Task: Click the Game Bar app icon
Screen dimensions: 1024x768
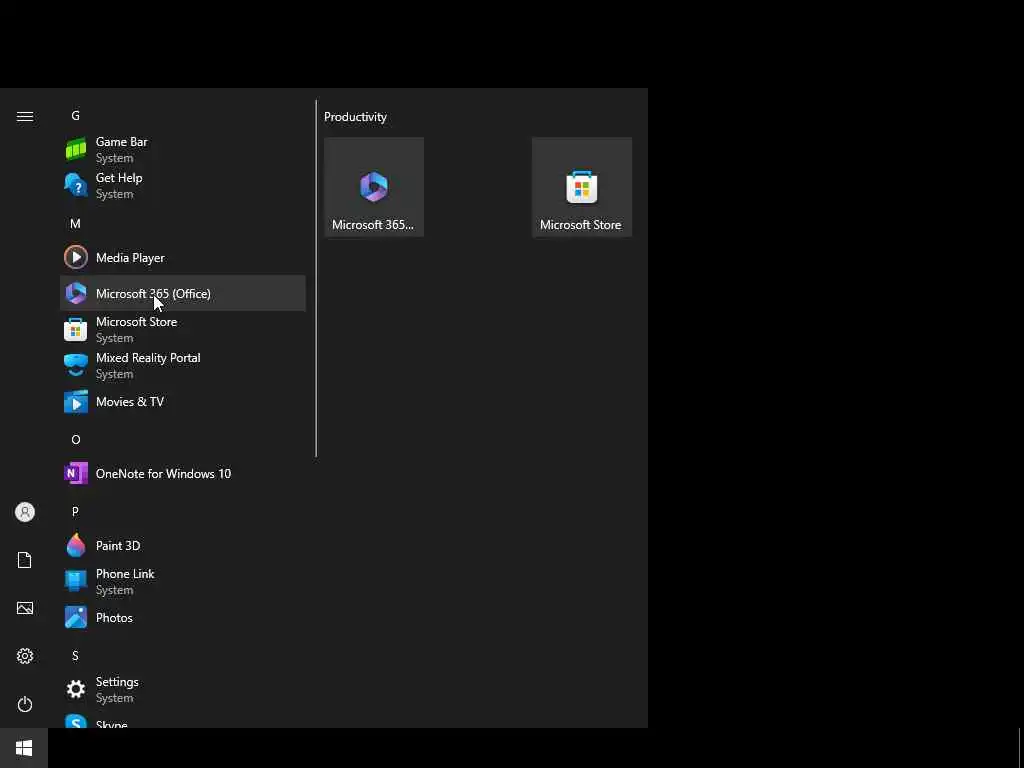Action: [x=76, y=150]
